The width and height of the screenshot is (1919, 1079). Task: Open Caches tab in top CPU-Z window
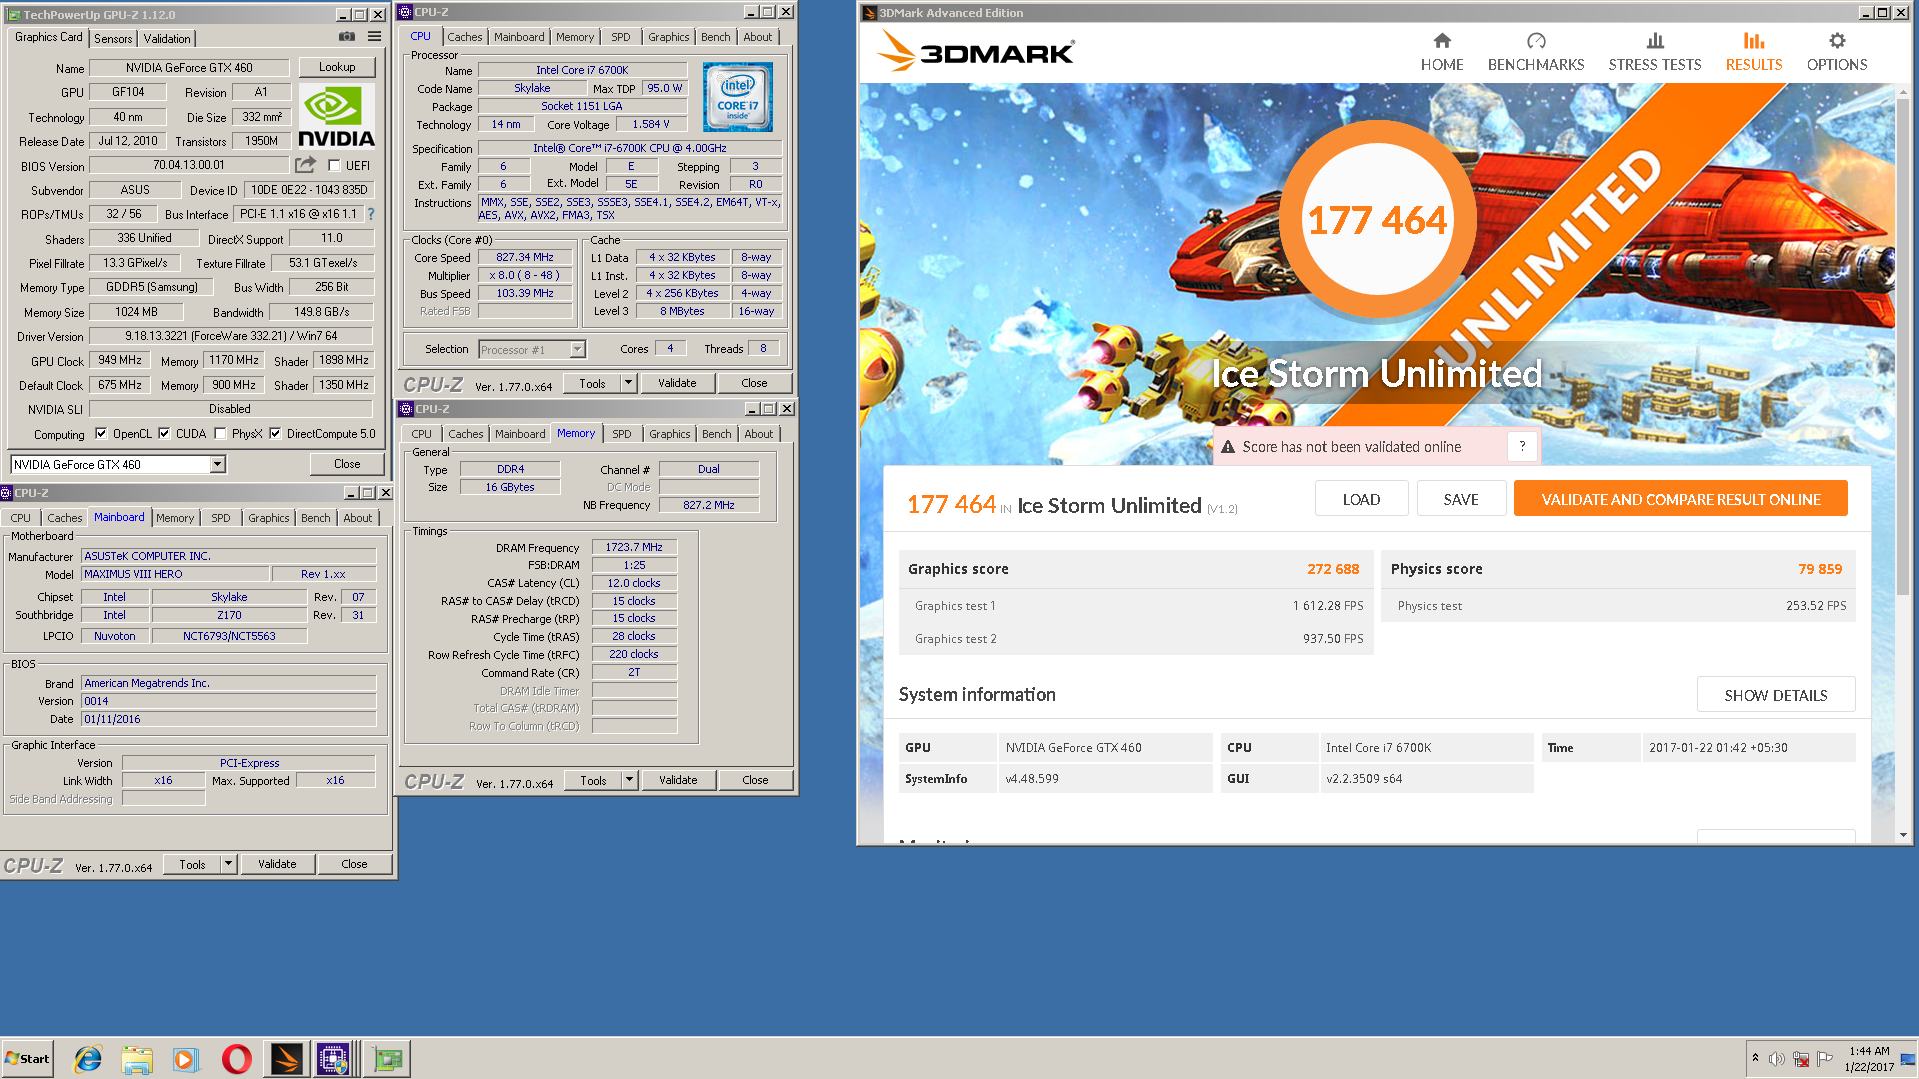(x=464, y=37)
